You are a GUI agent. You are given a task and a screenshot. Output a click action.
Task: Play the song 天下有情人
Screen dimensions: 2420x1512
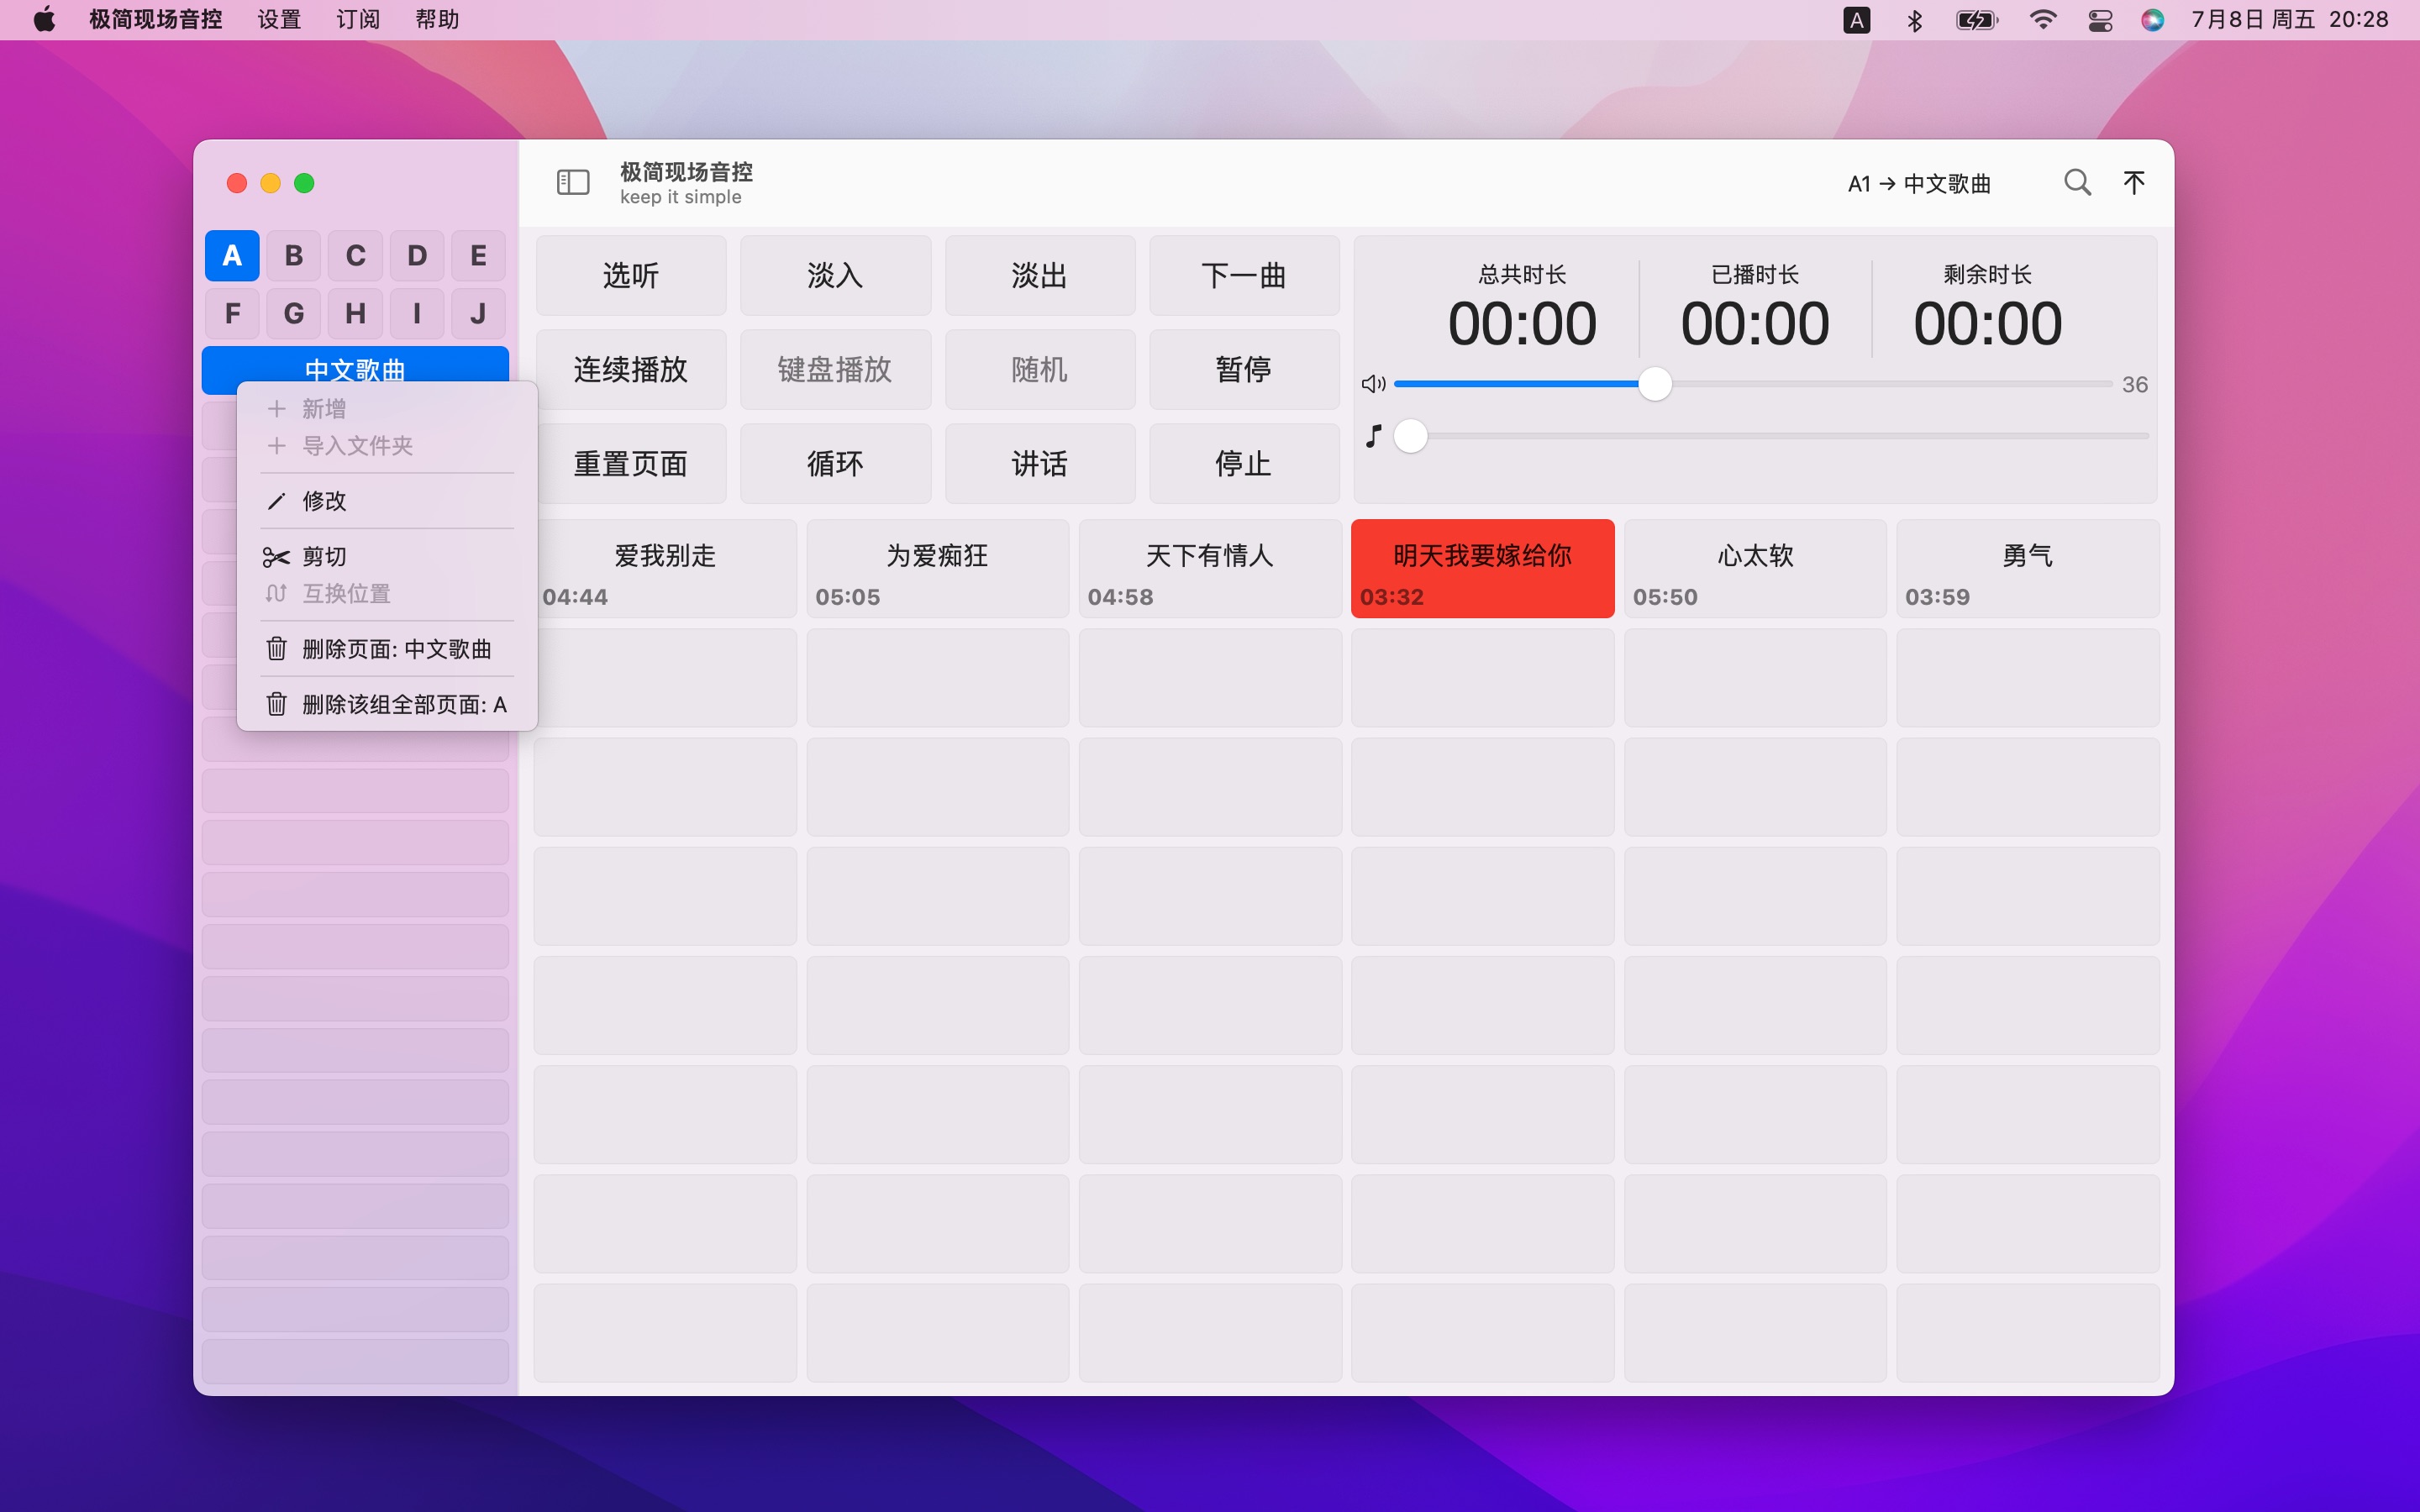tap(1210, 569)
